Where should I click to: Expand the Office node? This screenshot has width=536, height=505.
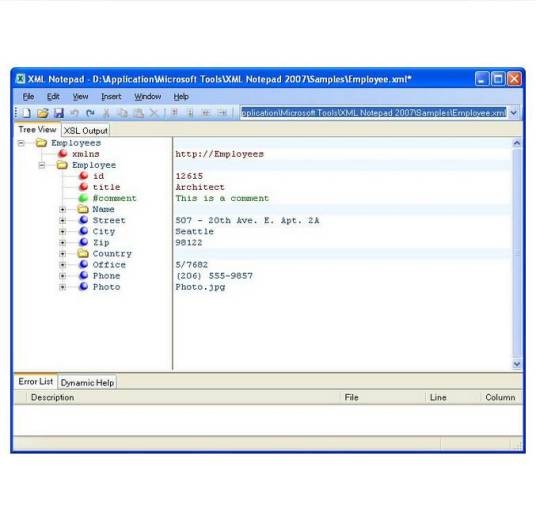pos(63,265)
